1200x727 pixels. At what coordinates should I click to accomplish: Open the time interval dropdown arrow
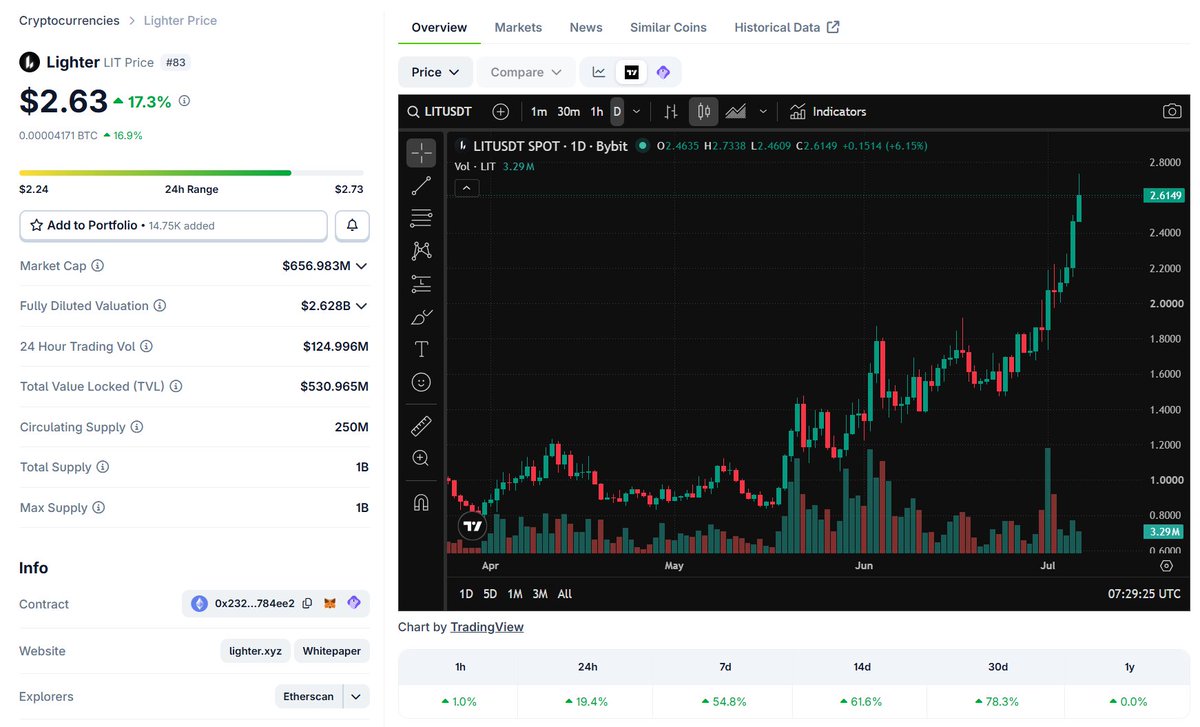click(637, 111)
